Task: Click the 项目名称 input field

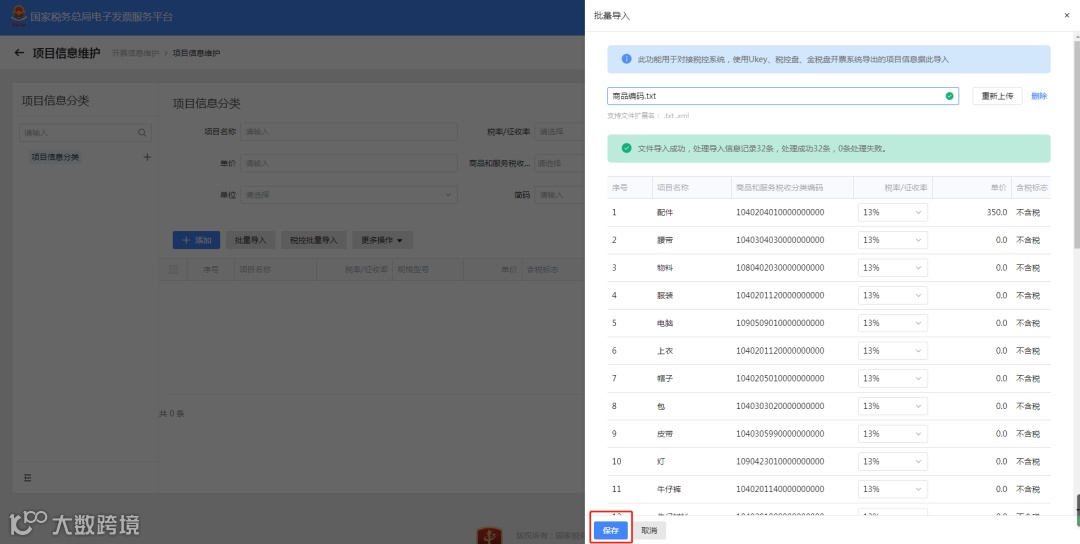Action: point(349,132)
